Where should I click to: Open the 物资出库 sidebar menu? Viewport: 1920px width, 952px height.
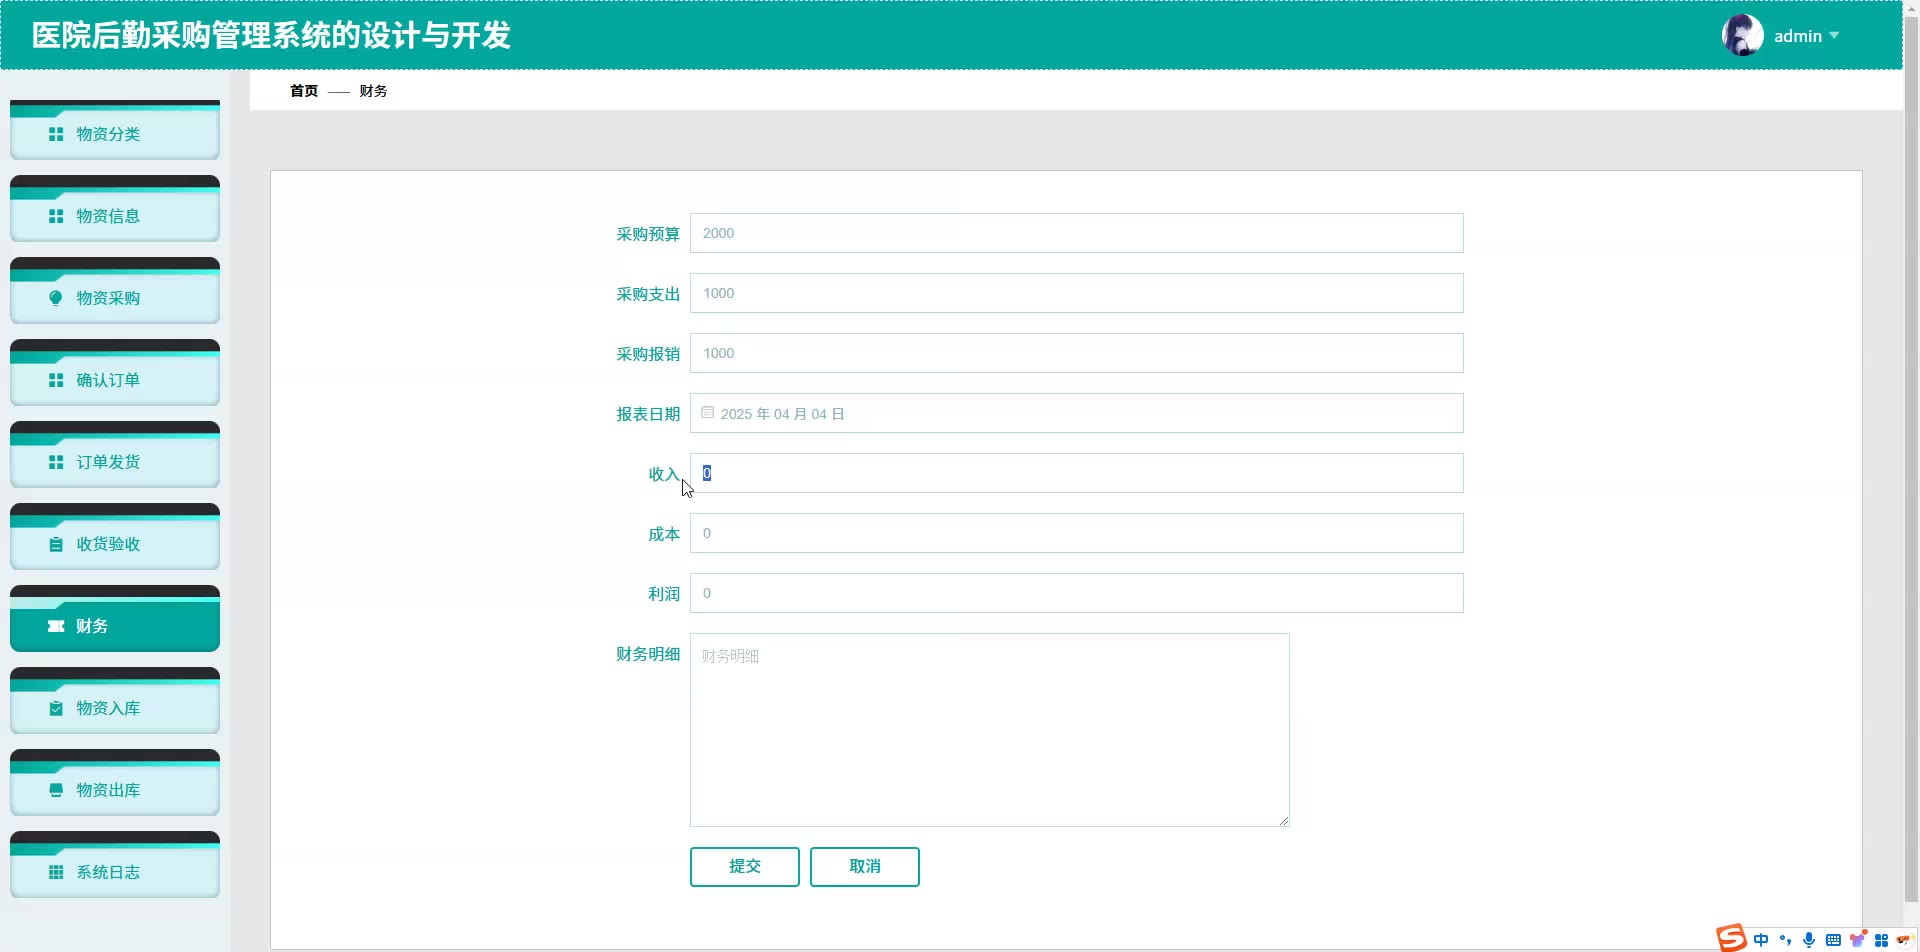115,783
